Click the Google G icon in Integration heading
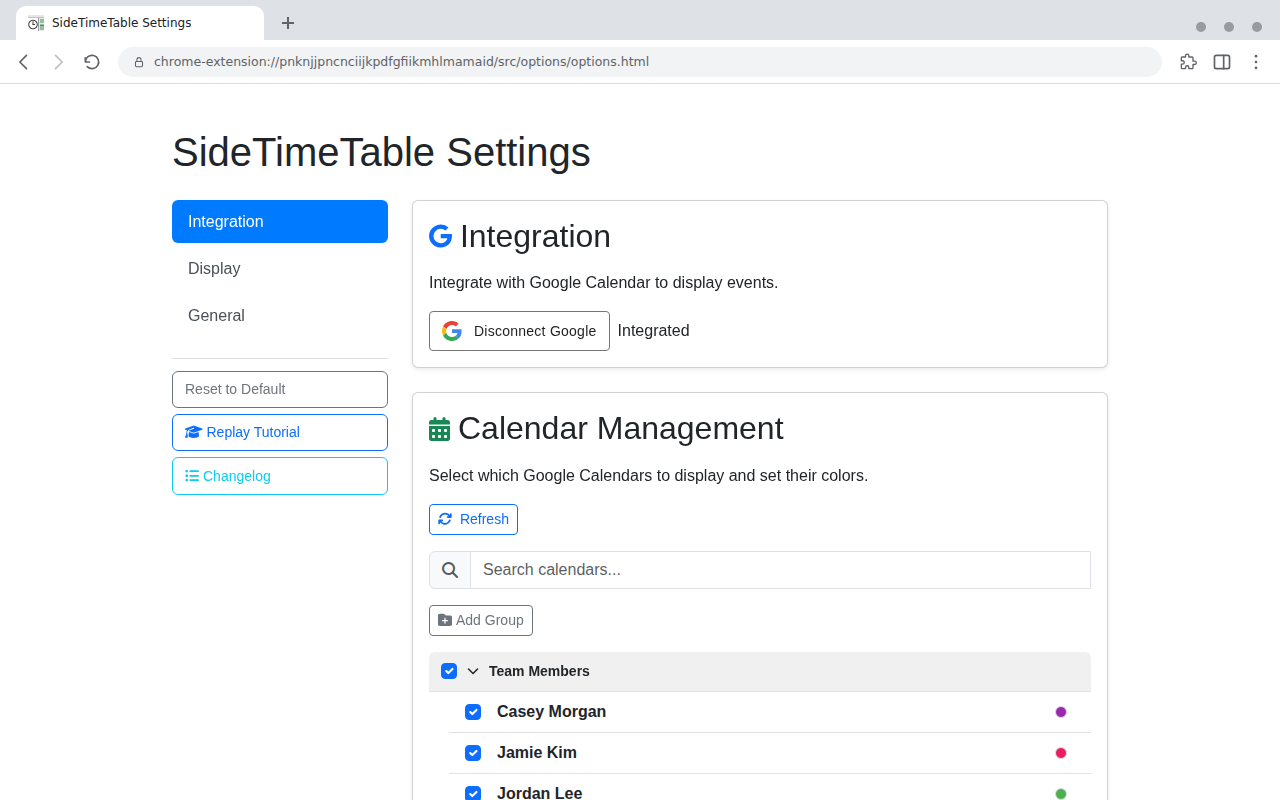Screen dimensions: 1280x800 click(441, 236)
